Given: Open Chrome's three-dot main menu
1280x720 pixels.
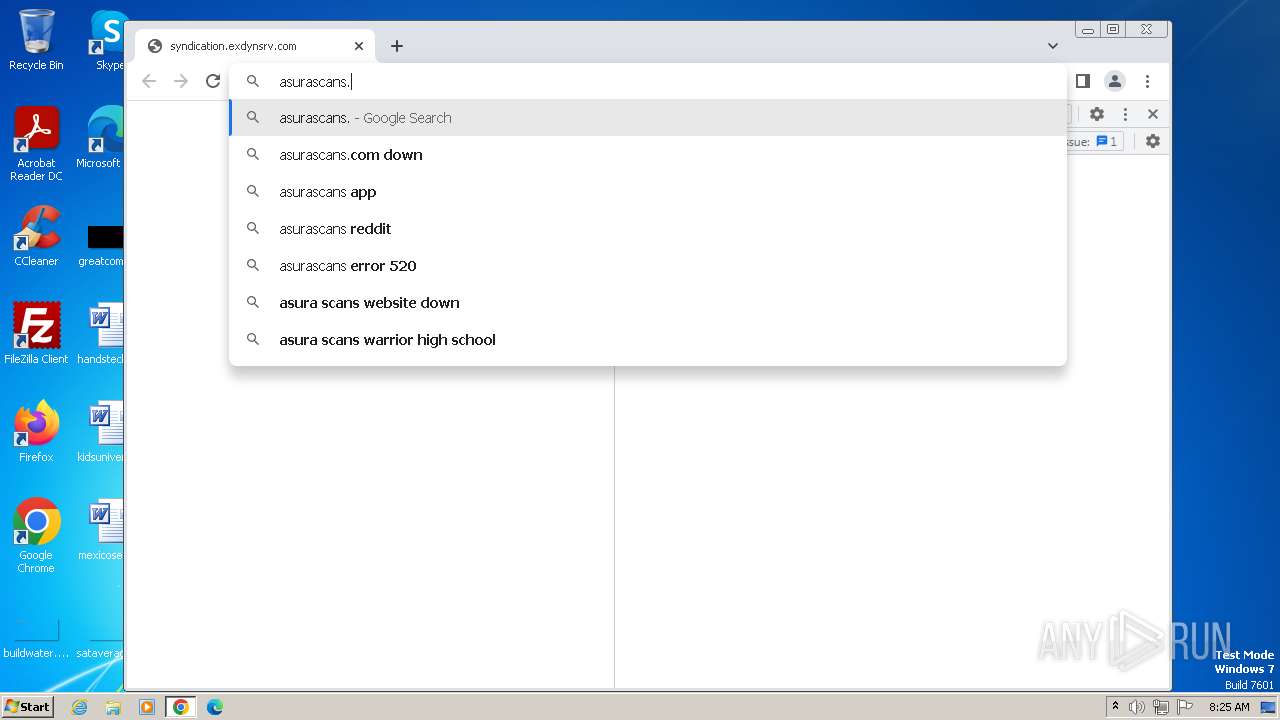Looking at the screenshot, I should (1147, 81).
